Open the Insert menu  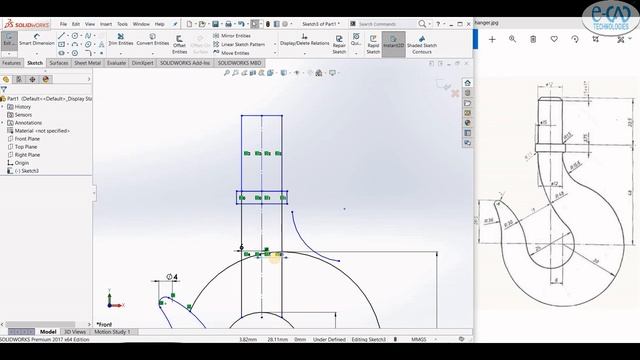click(106, 24)
